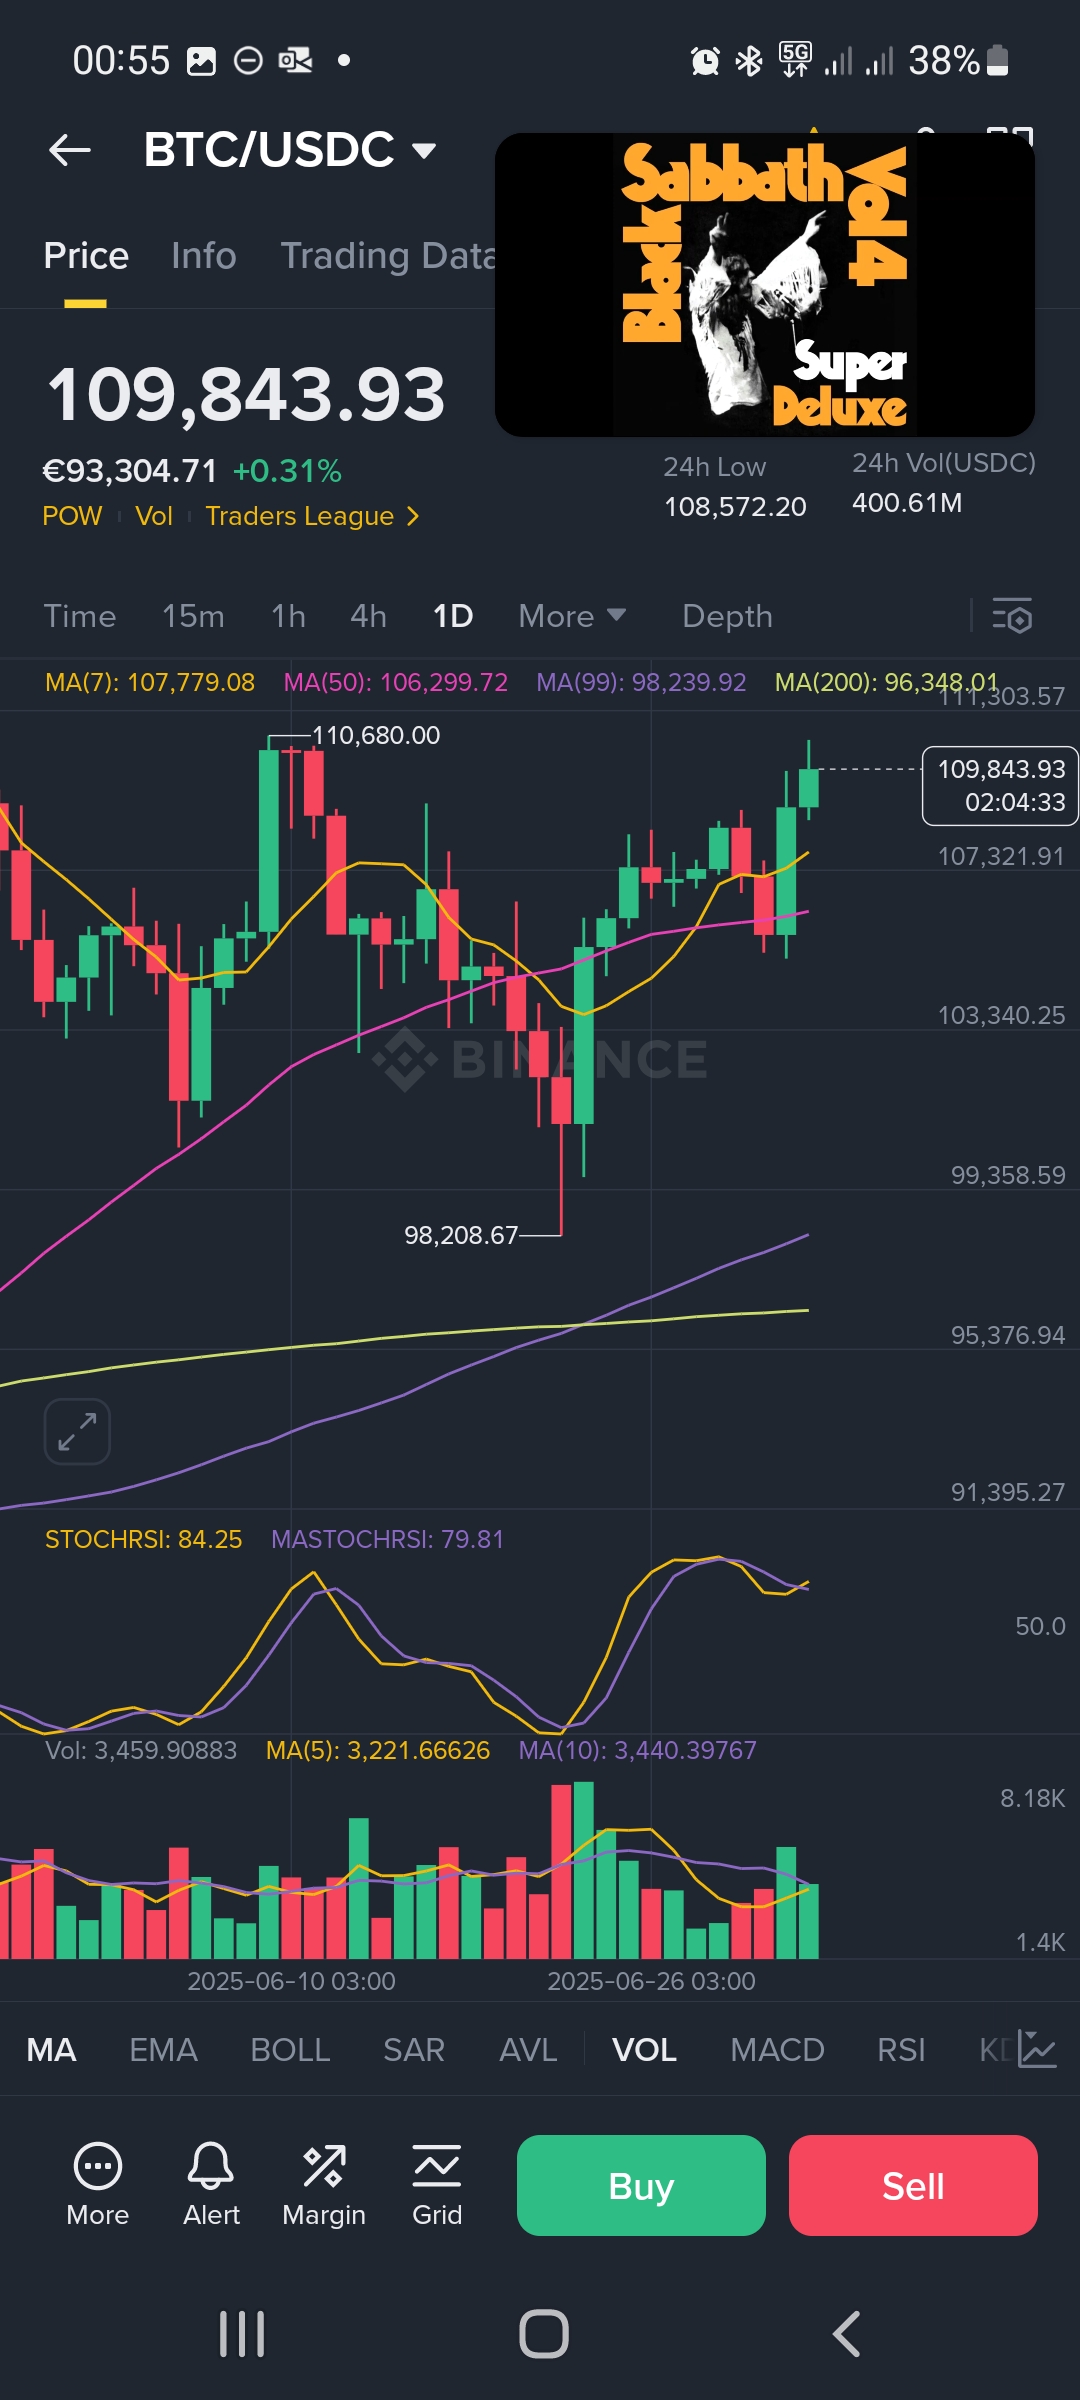Select the 1h chart interval

[288, 616]
